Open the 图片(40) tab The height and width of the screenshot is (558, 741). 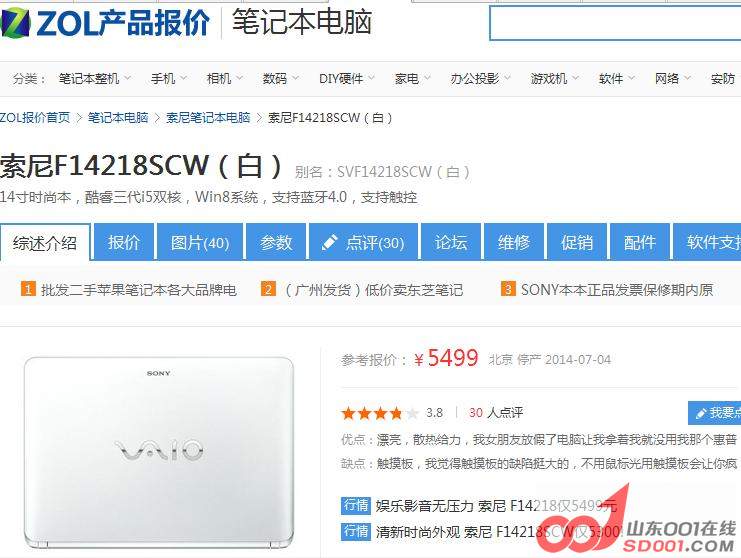coord(200,242)
